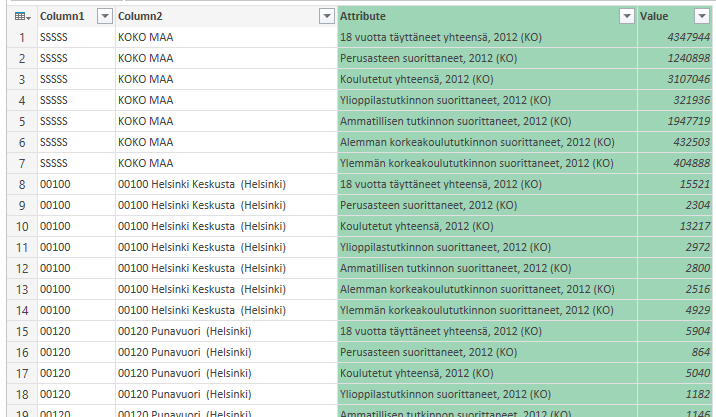Open the Value column filter dropdown
This screenshot has height=417, width=716.
[703, 17]
